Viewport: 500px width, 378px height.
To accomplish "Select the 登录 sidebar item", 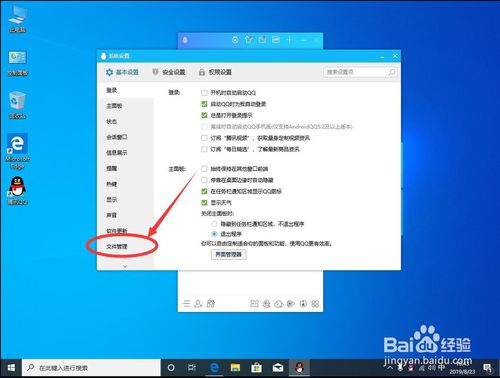I will point(125,90).
